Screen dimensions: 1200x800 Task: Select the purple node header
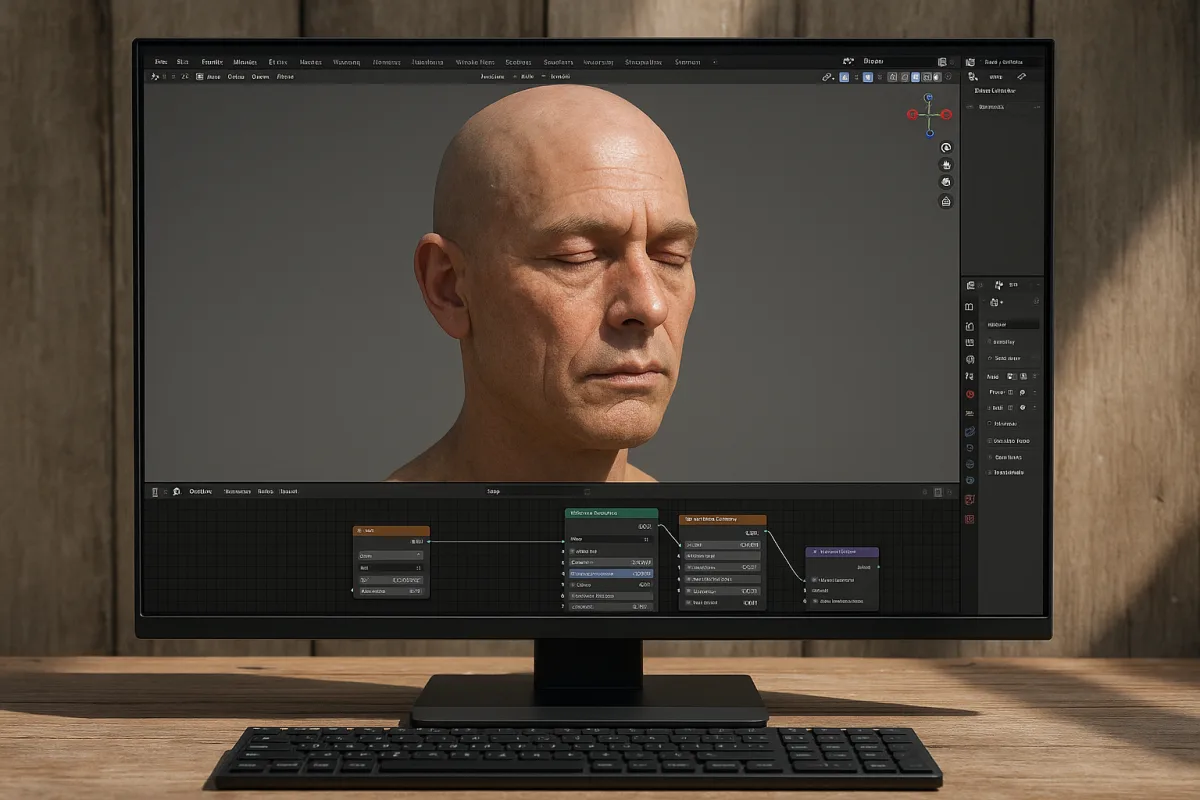(842, 552)
